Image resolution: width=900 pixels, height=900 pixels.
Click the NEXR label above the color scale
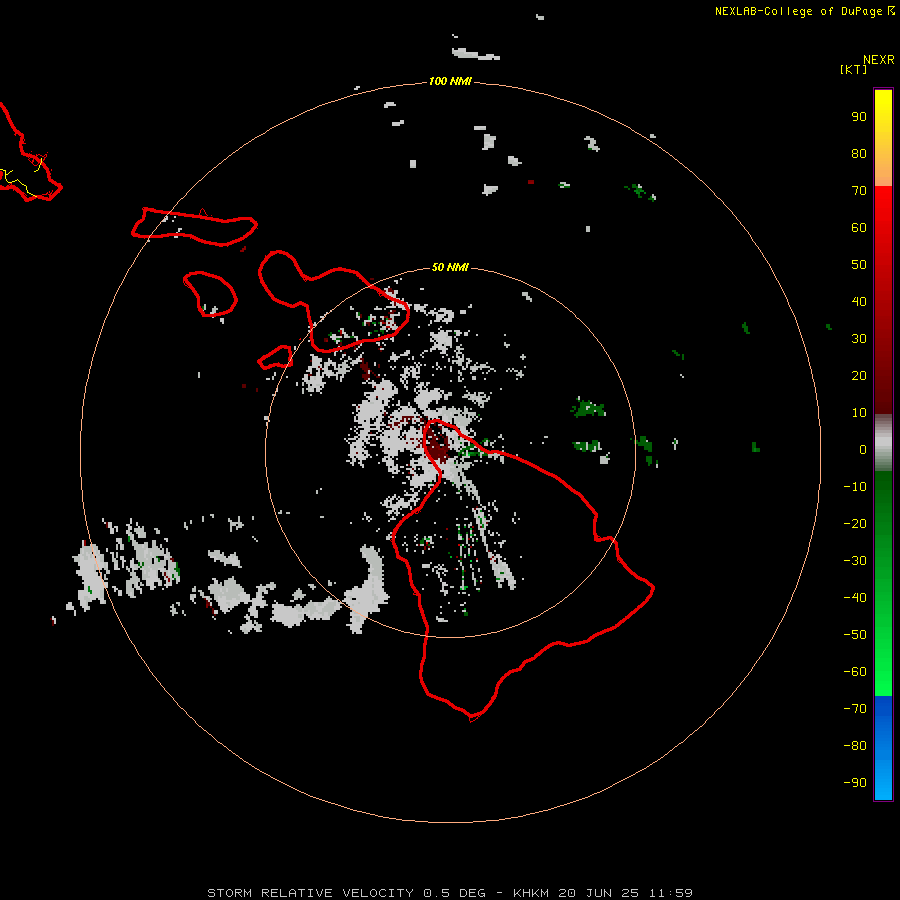(879, 60)
